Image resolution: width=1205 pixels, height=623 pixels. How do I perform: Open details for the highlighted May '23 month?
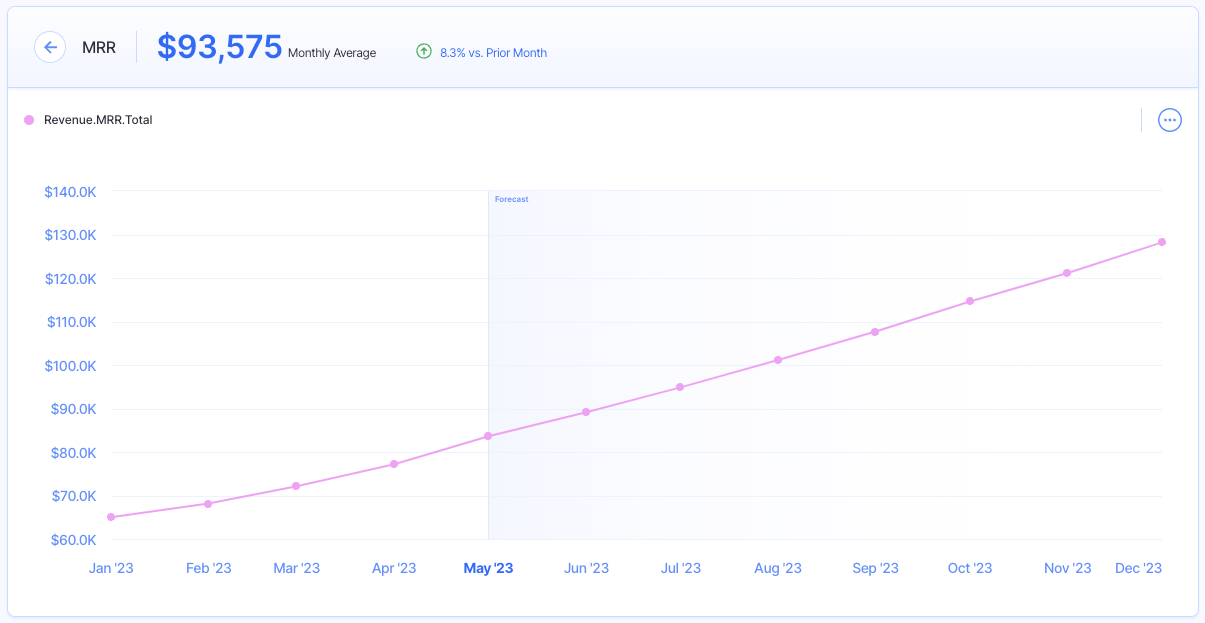(x=488, y=567)
